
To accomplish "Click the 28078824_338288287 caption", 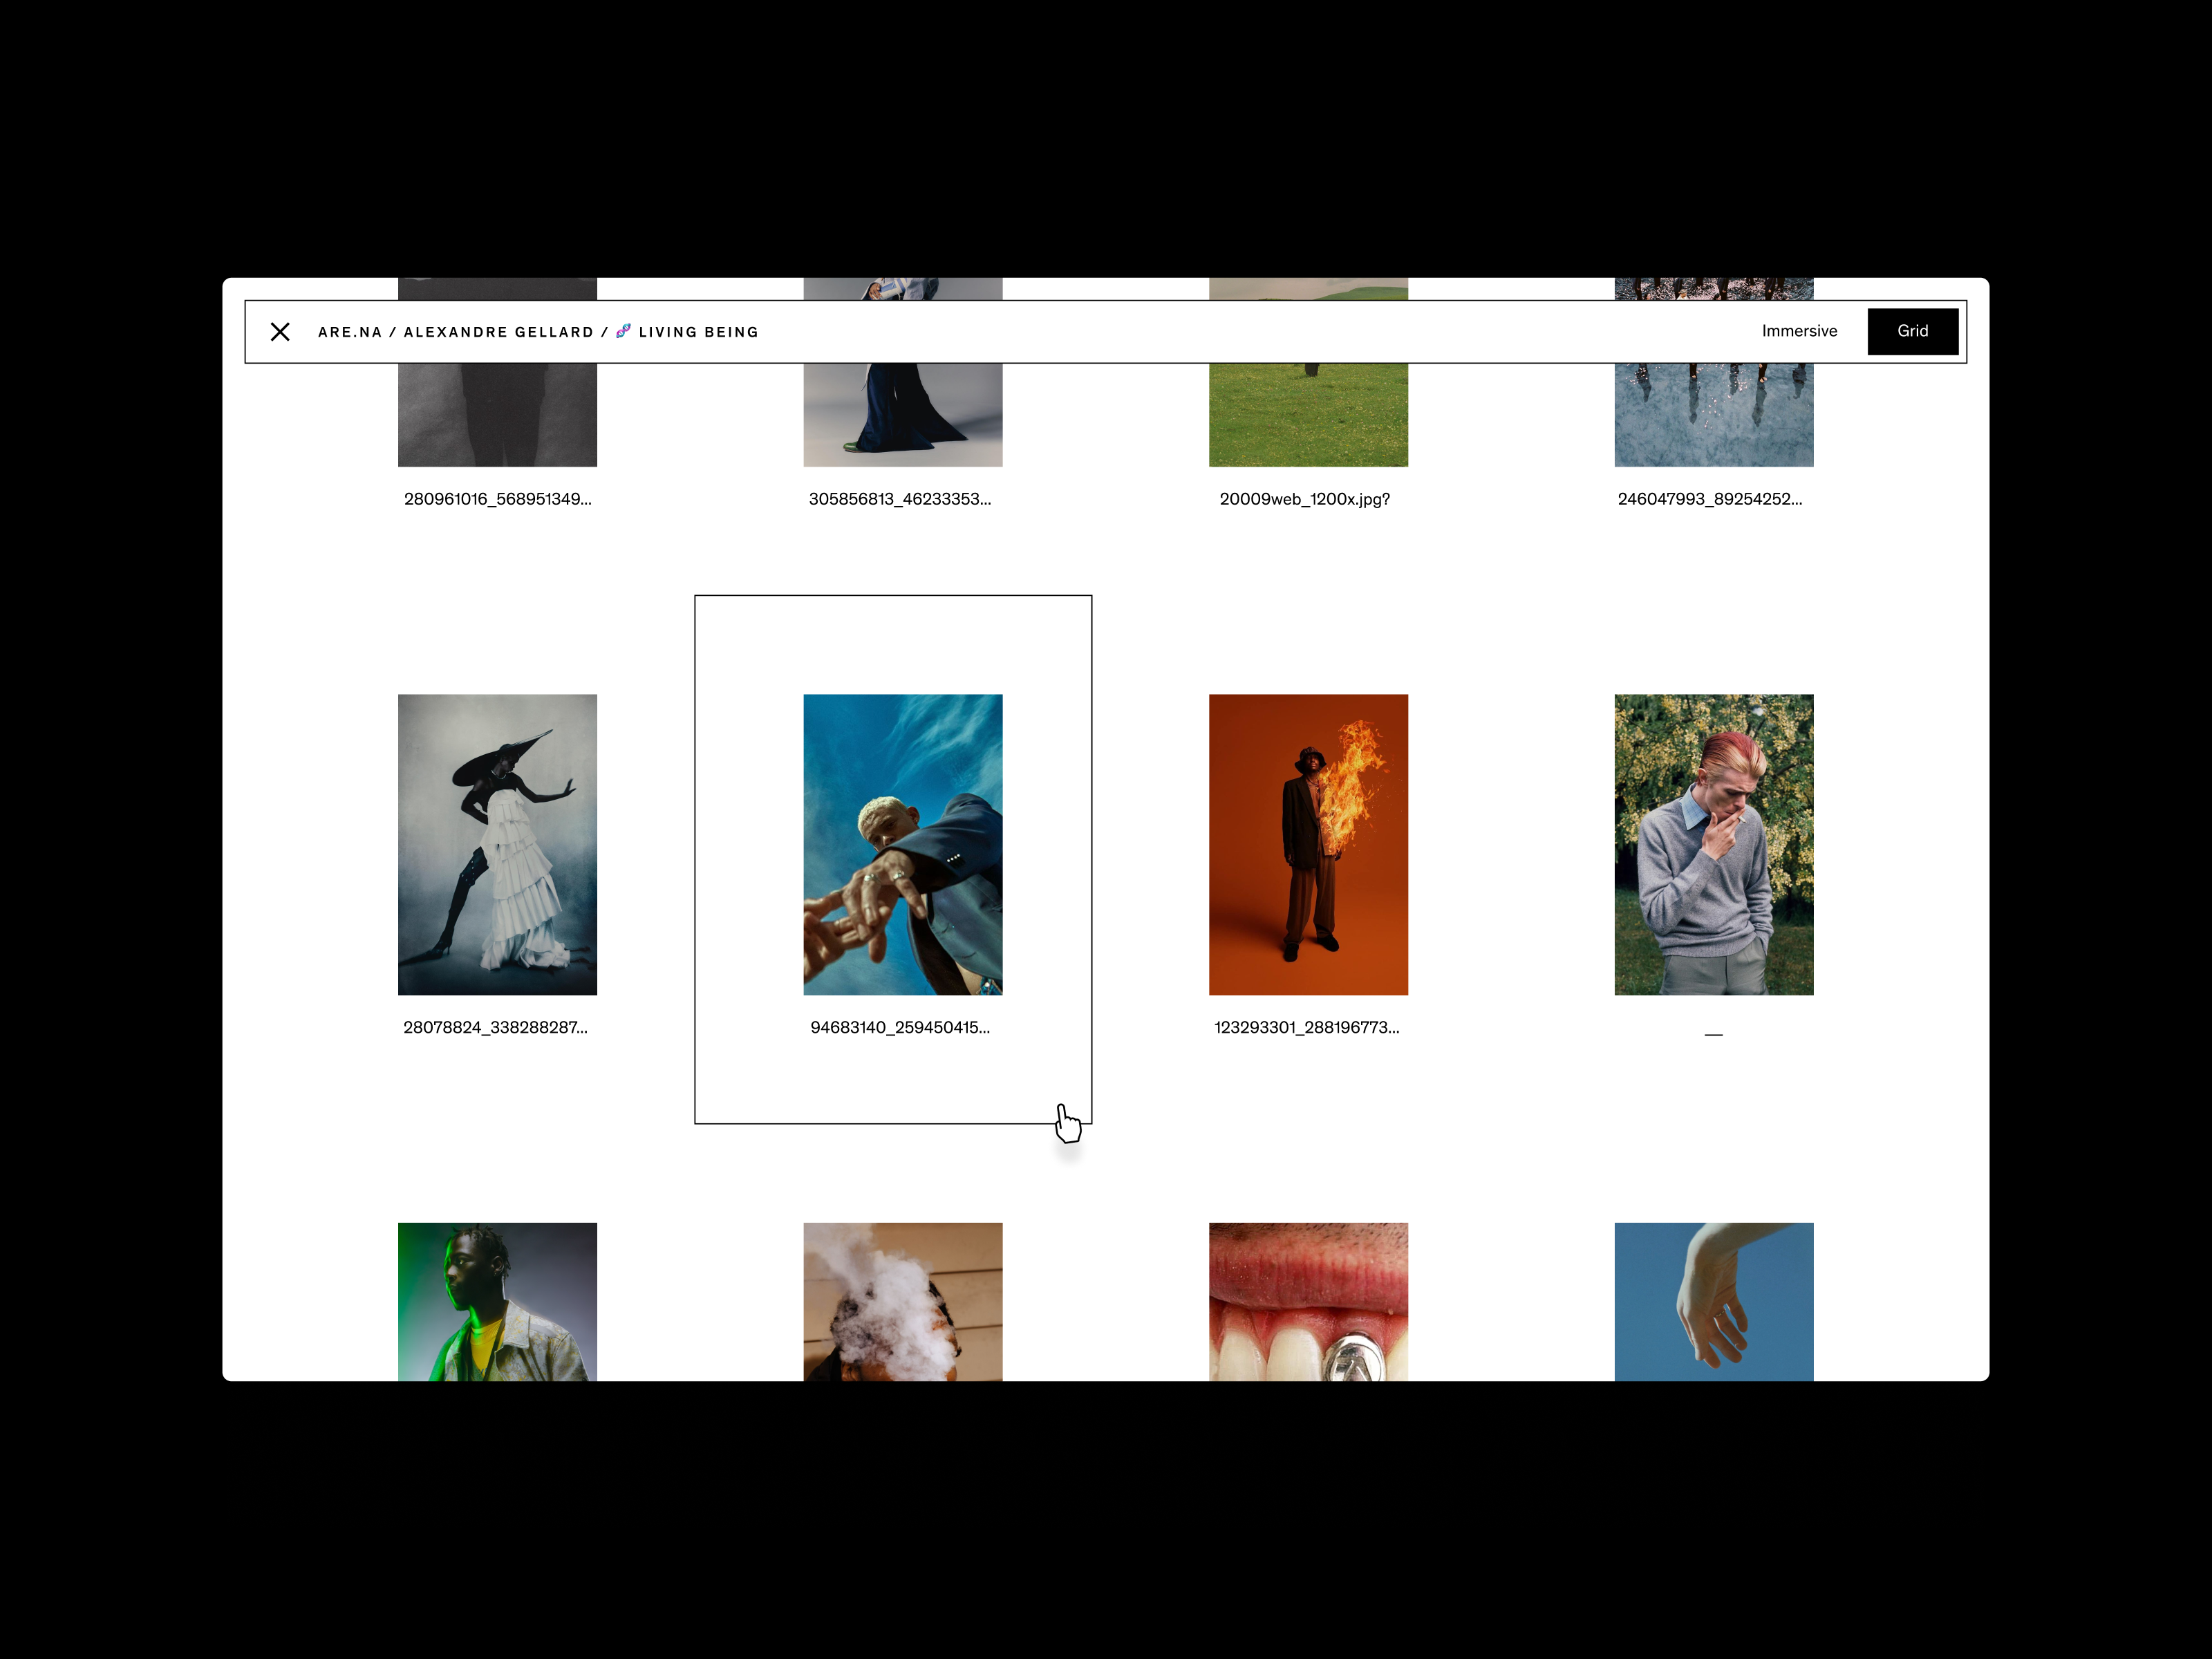I will (496, 1027).
